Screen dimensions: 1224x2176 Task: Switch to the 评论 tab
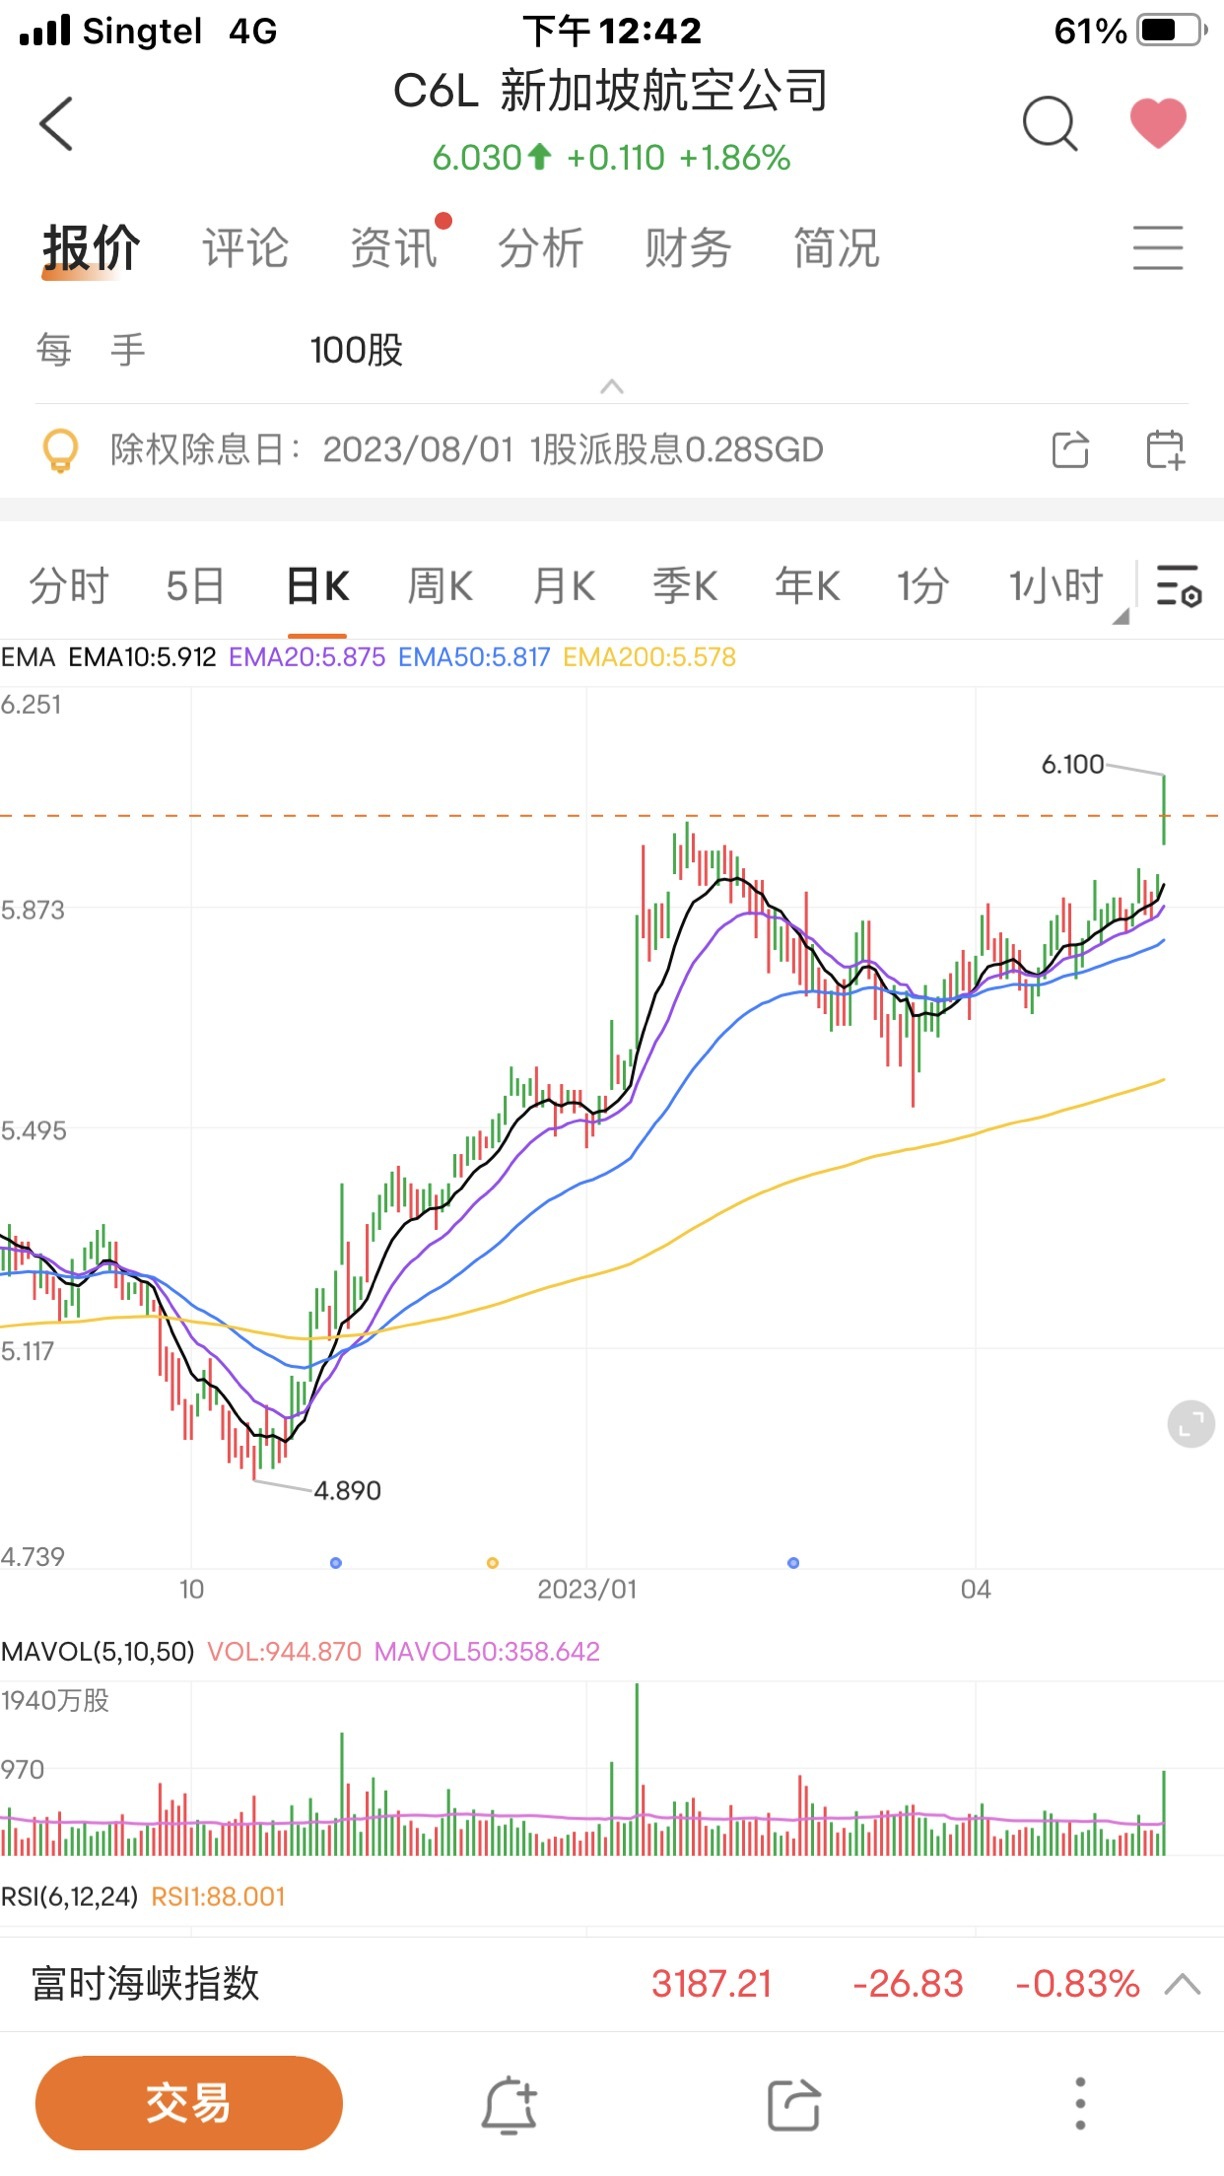click(x=245, y=248)
